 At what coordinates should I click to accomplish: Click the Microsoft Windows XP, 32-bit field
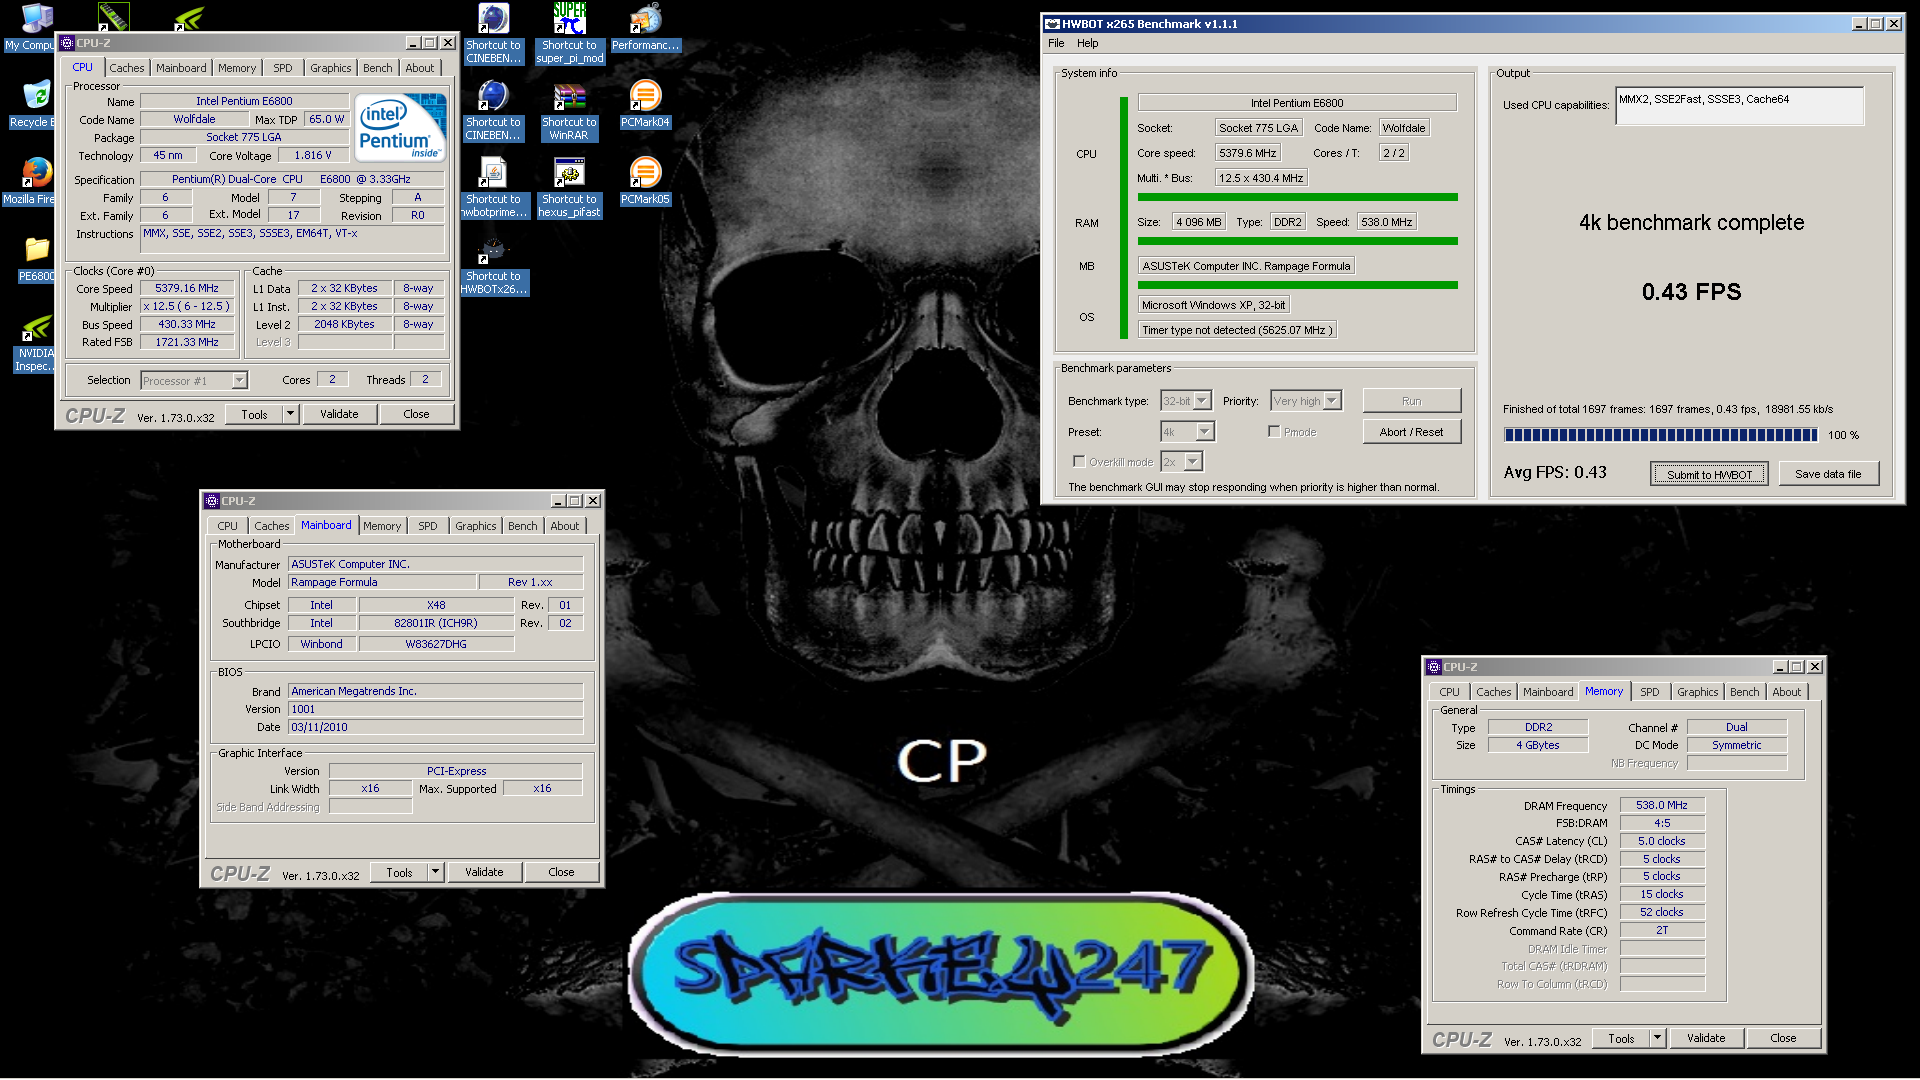tap(1214, 305)
